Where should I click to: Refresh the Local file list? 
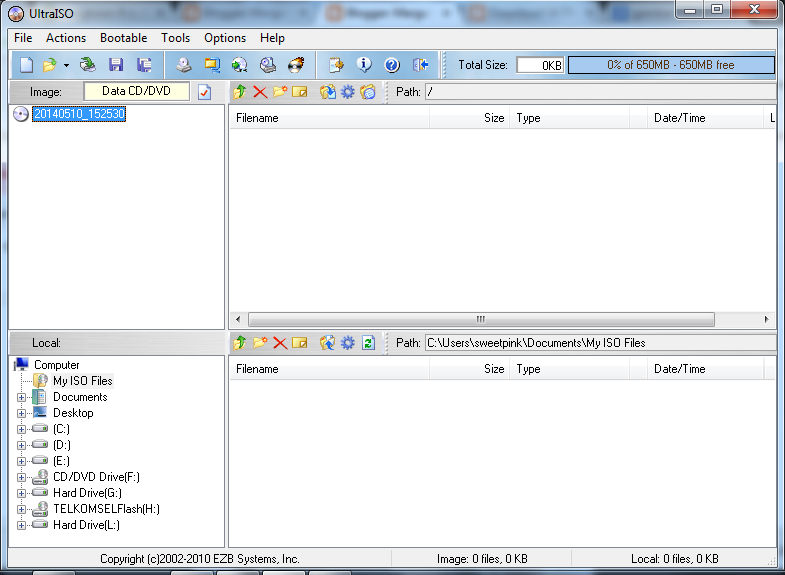pyautogui.click(x=368, y=343)
